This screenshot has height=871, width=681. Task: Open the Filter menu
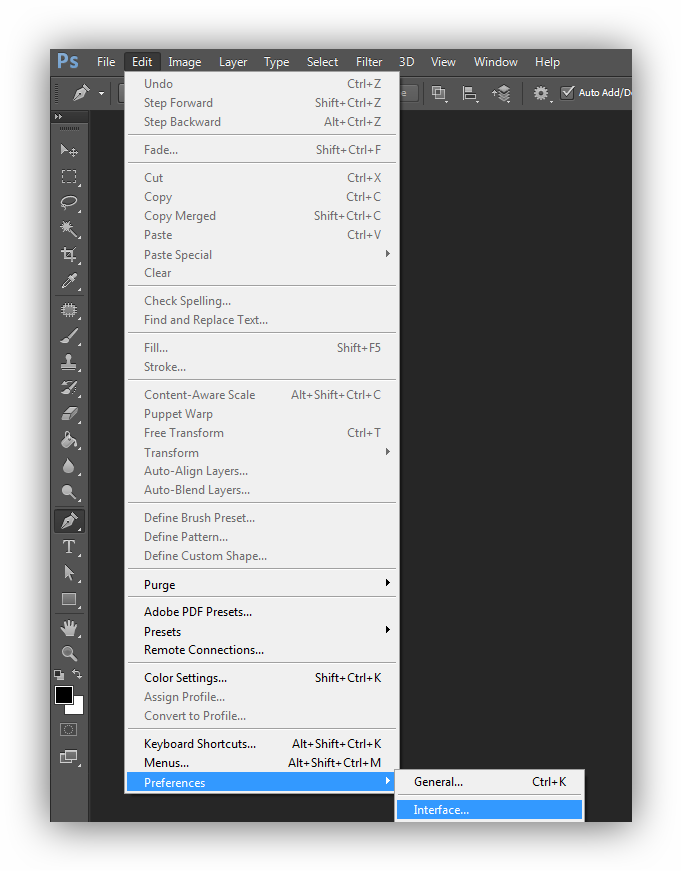pyautogui.click(x=369, y=62)
